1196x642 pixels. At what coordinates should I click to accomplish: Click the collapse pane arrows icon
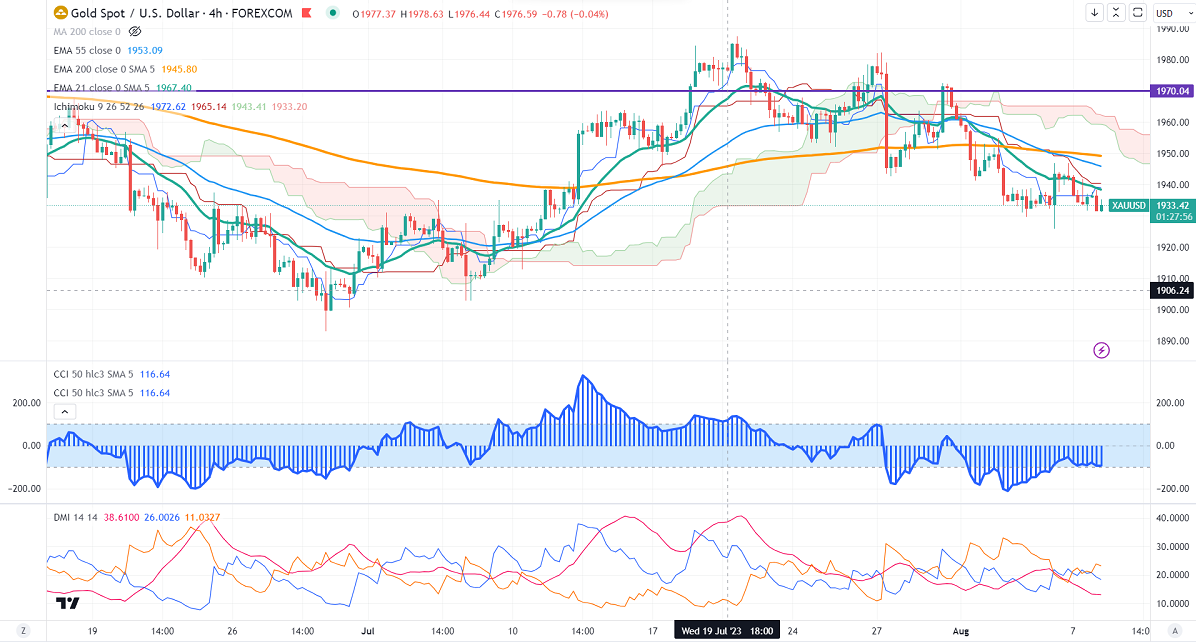tap(1116, 13)
